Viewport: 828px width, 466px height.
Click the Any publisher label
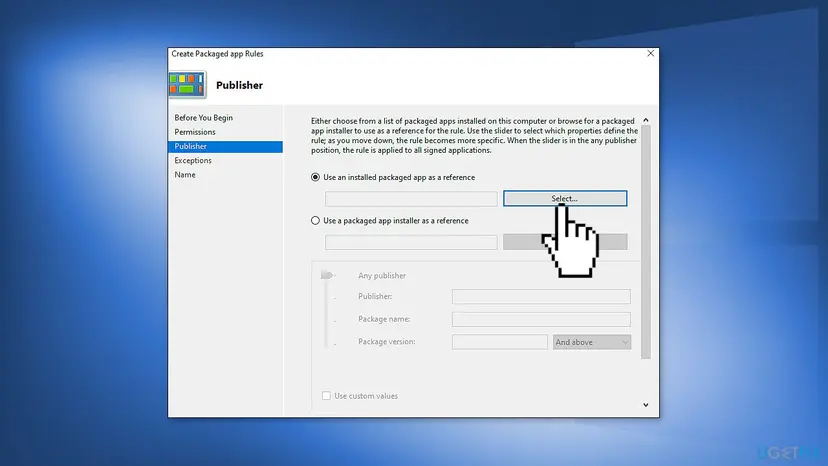point(382,275)
